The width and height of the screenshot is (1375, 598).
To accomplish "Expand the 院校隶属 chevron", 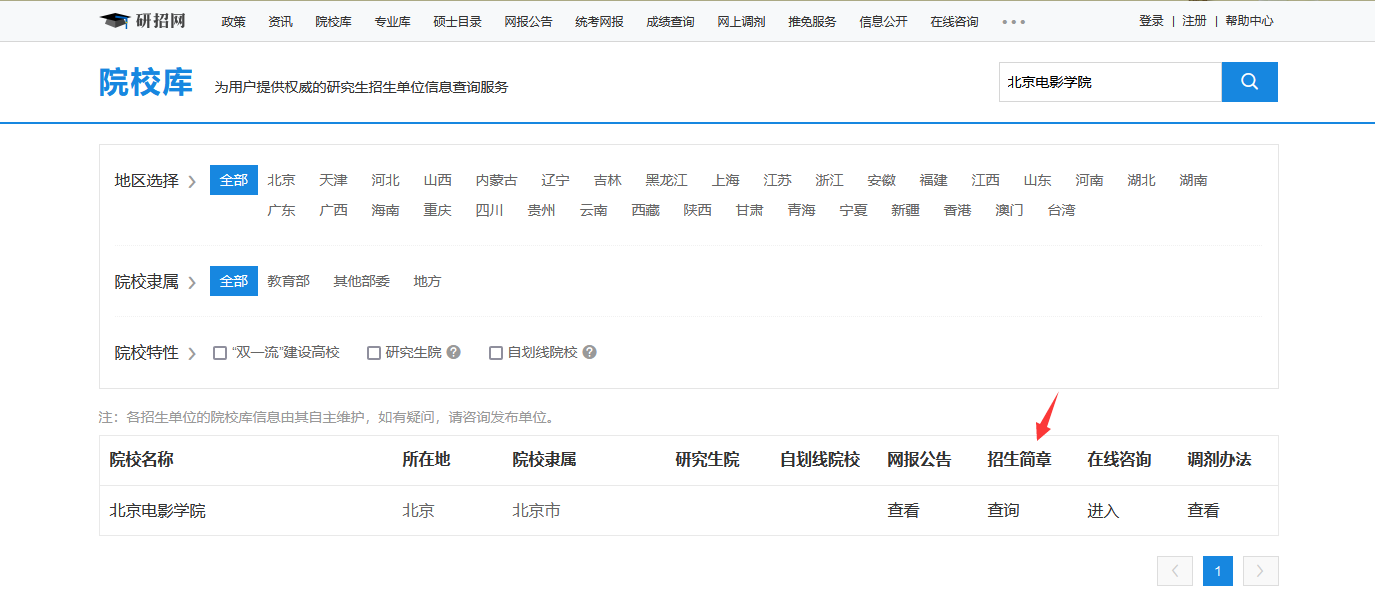I will point(191,282).
